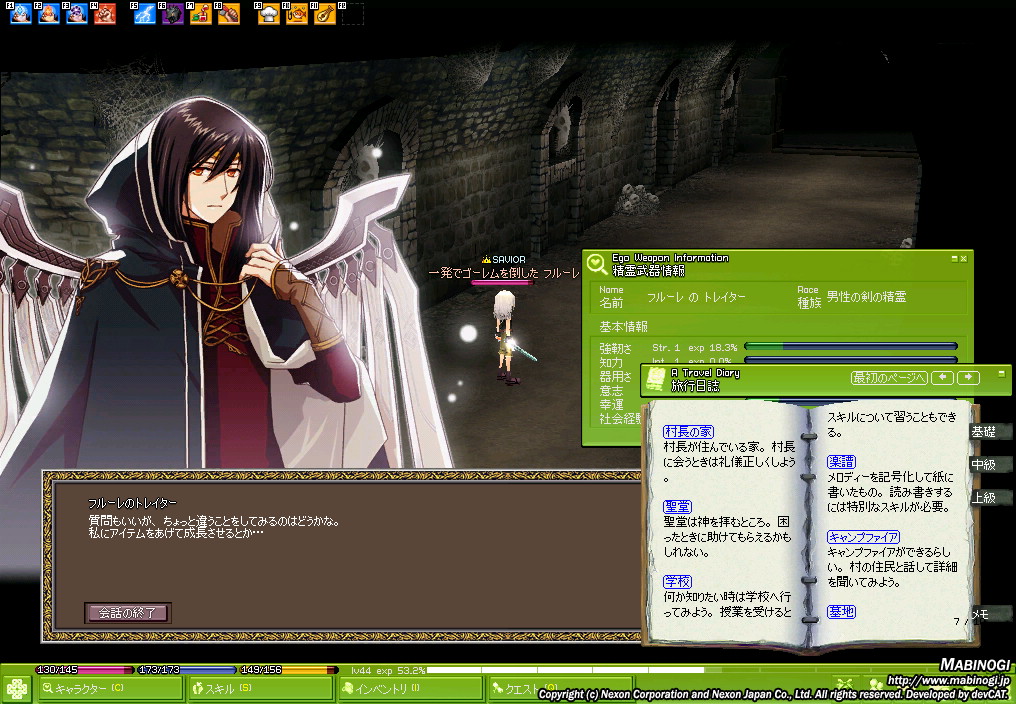The image size is (1016, 704).
Task: Click the empty F12 hotkey slot
Action: tap(352, 14)
